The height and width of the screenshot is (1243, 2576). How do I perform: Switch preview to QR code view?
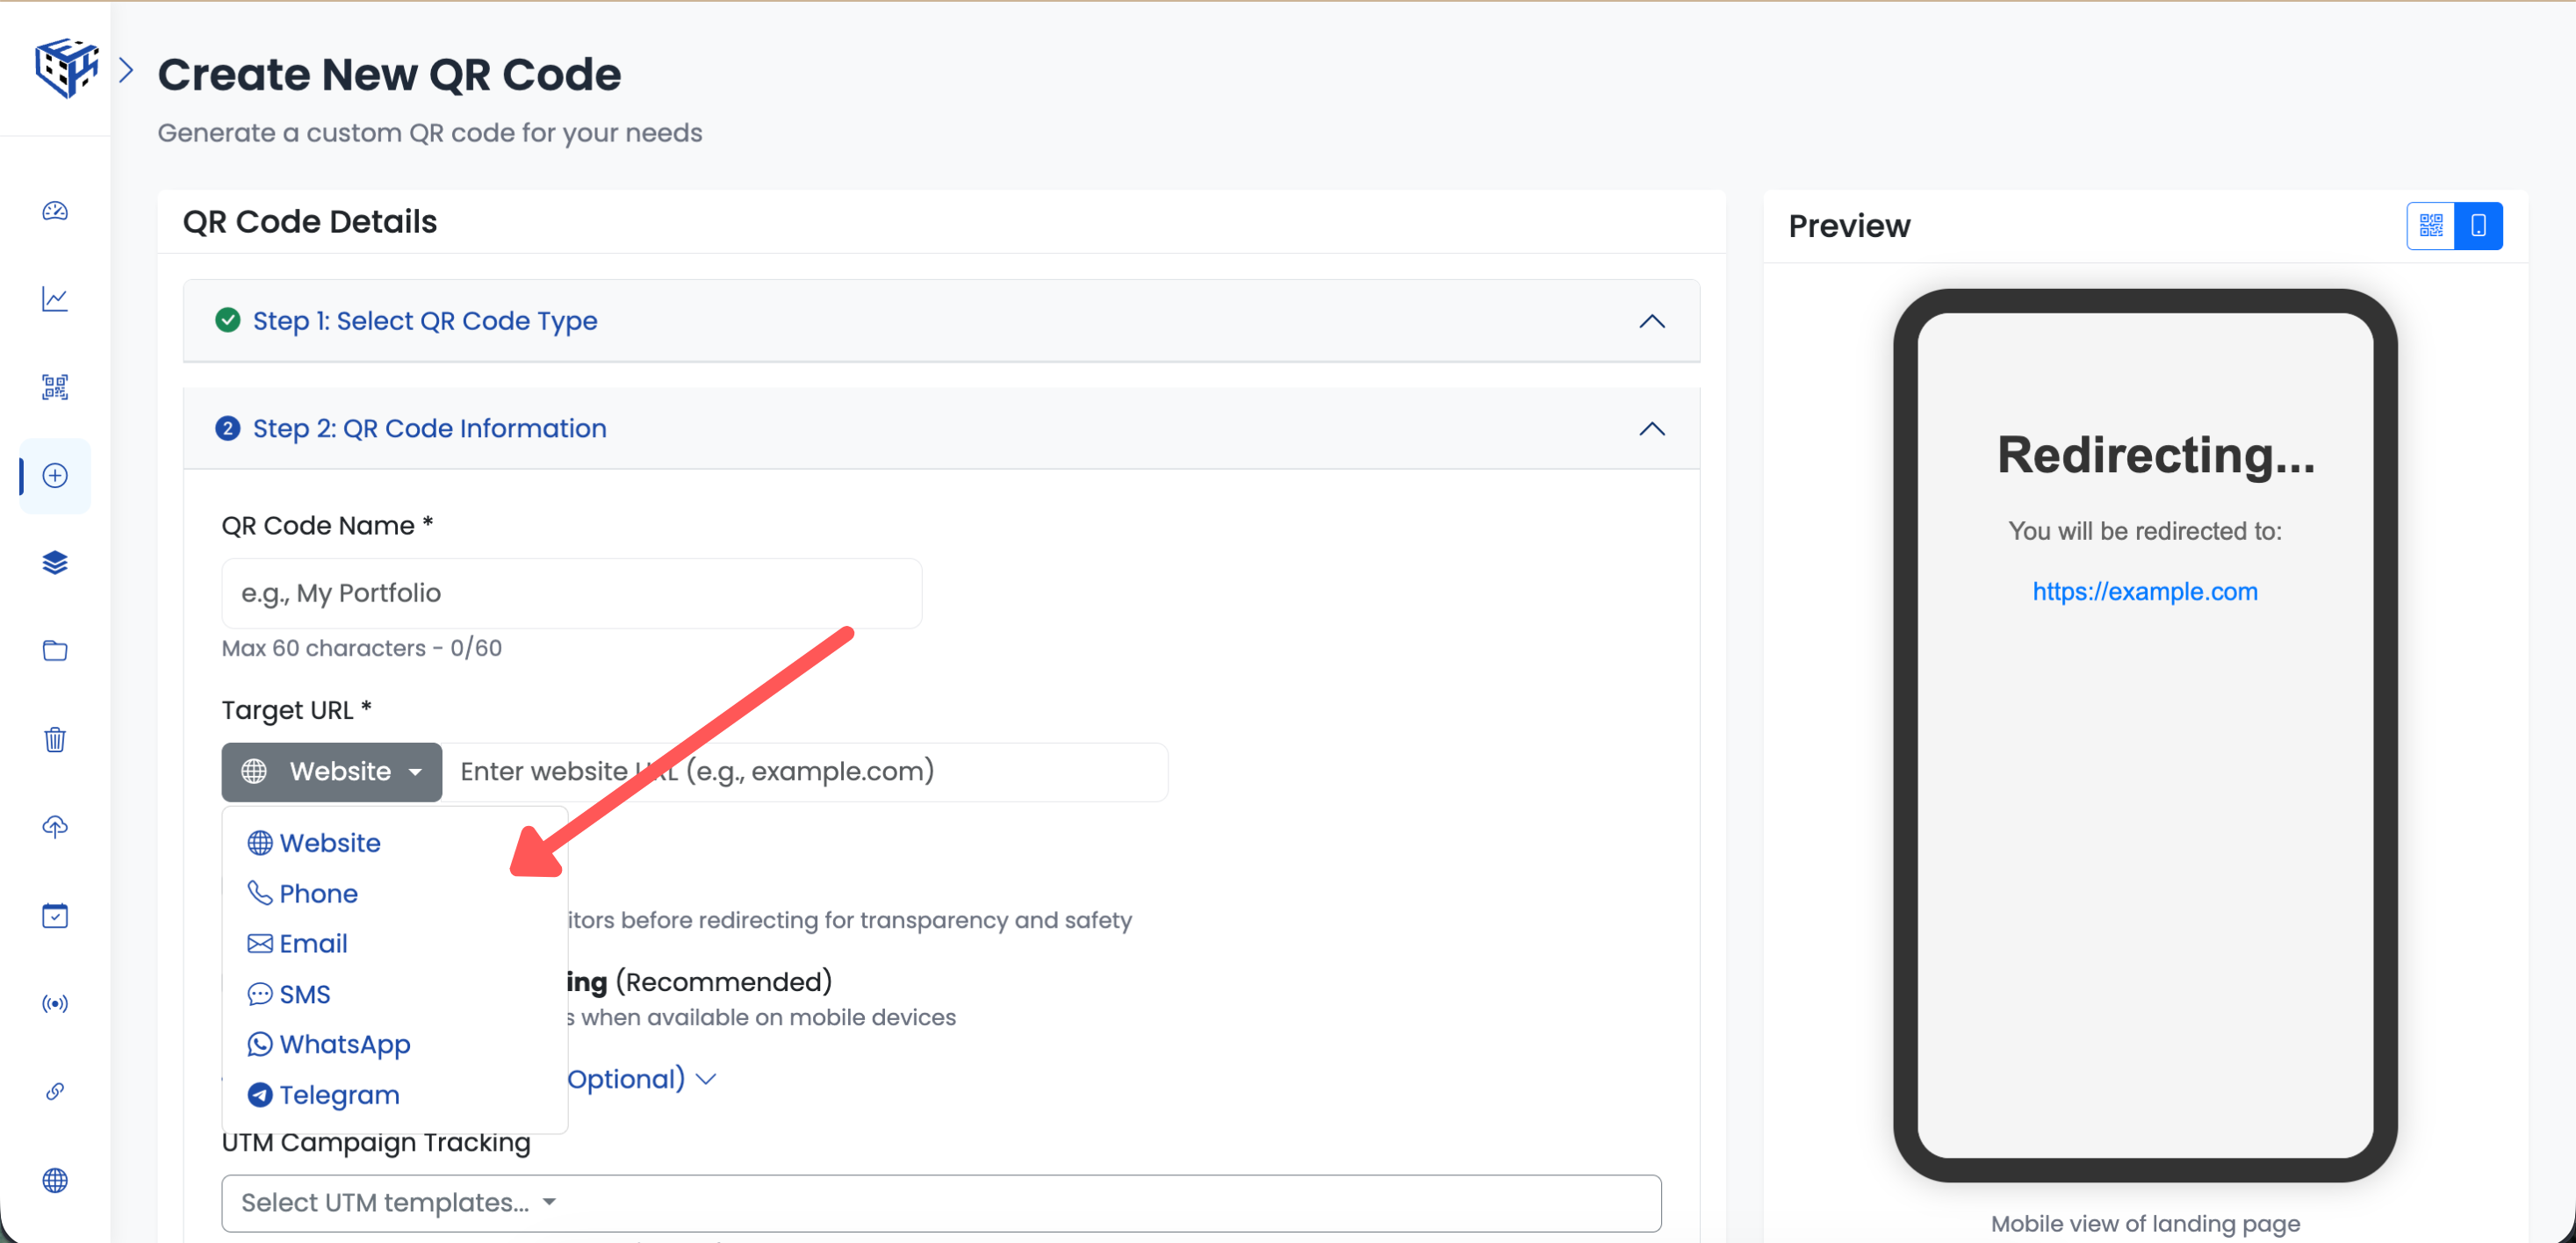2430,225
